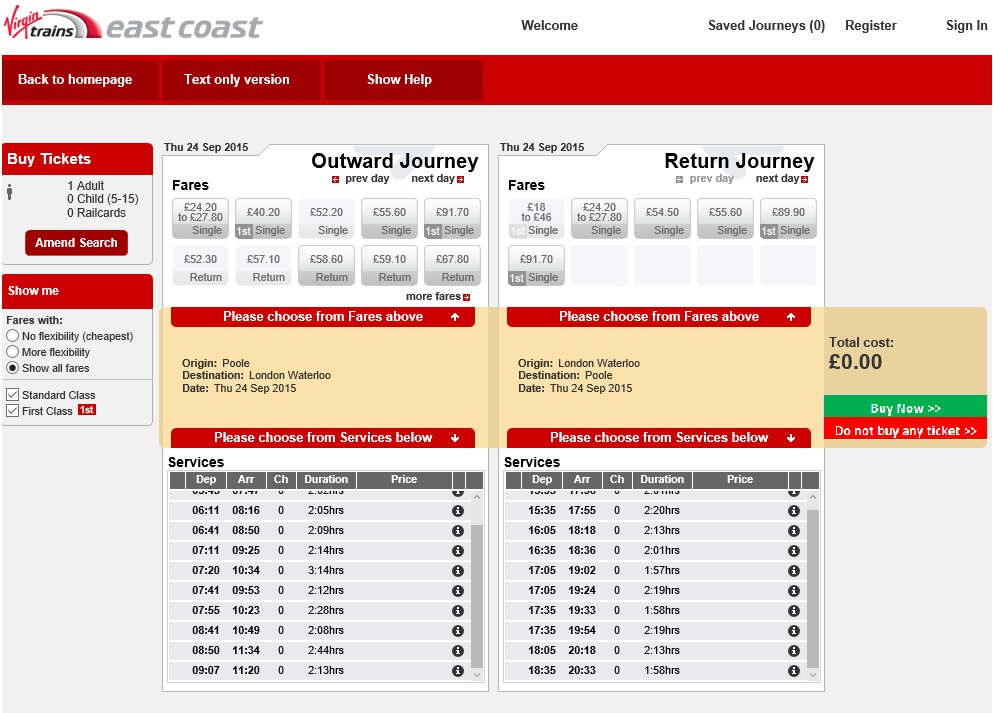Select outward £67.80 Return fare
The image size is (993, 713).
tap(452, 265)
